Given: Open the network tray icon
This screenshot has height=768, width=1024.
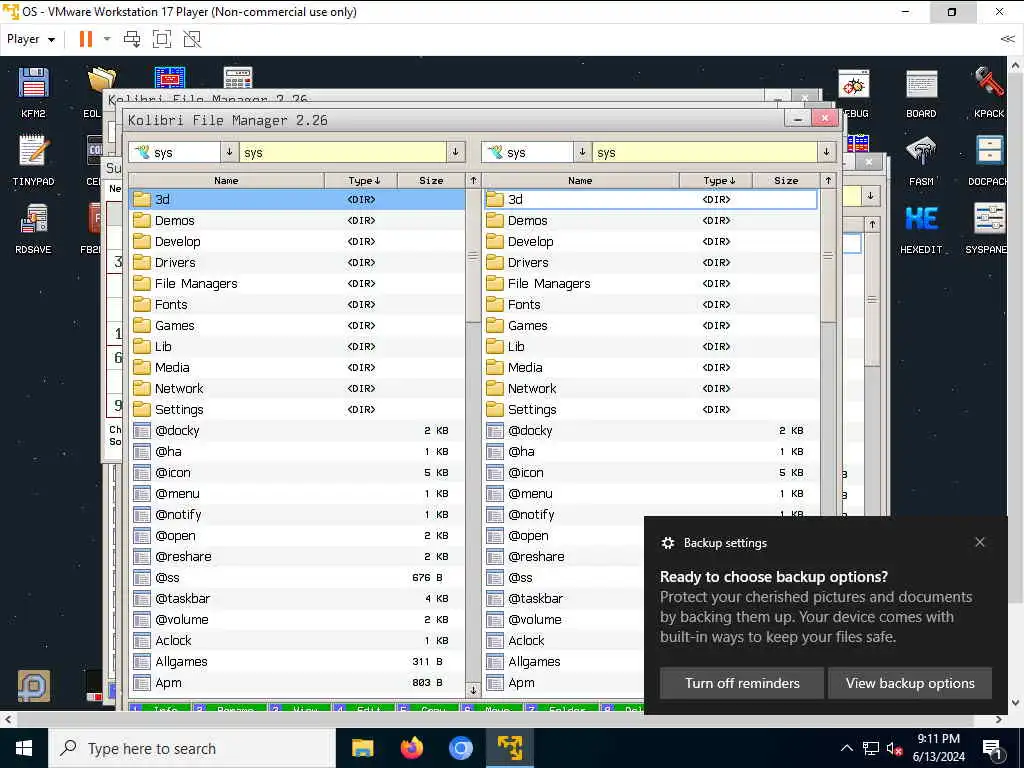Looking at the screenshot, I should pyautogui.click(x=871, y=748).
